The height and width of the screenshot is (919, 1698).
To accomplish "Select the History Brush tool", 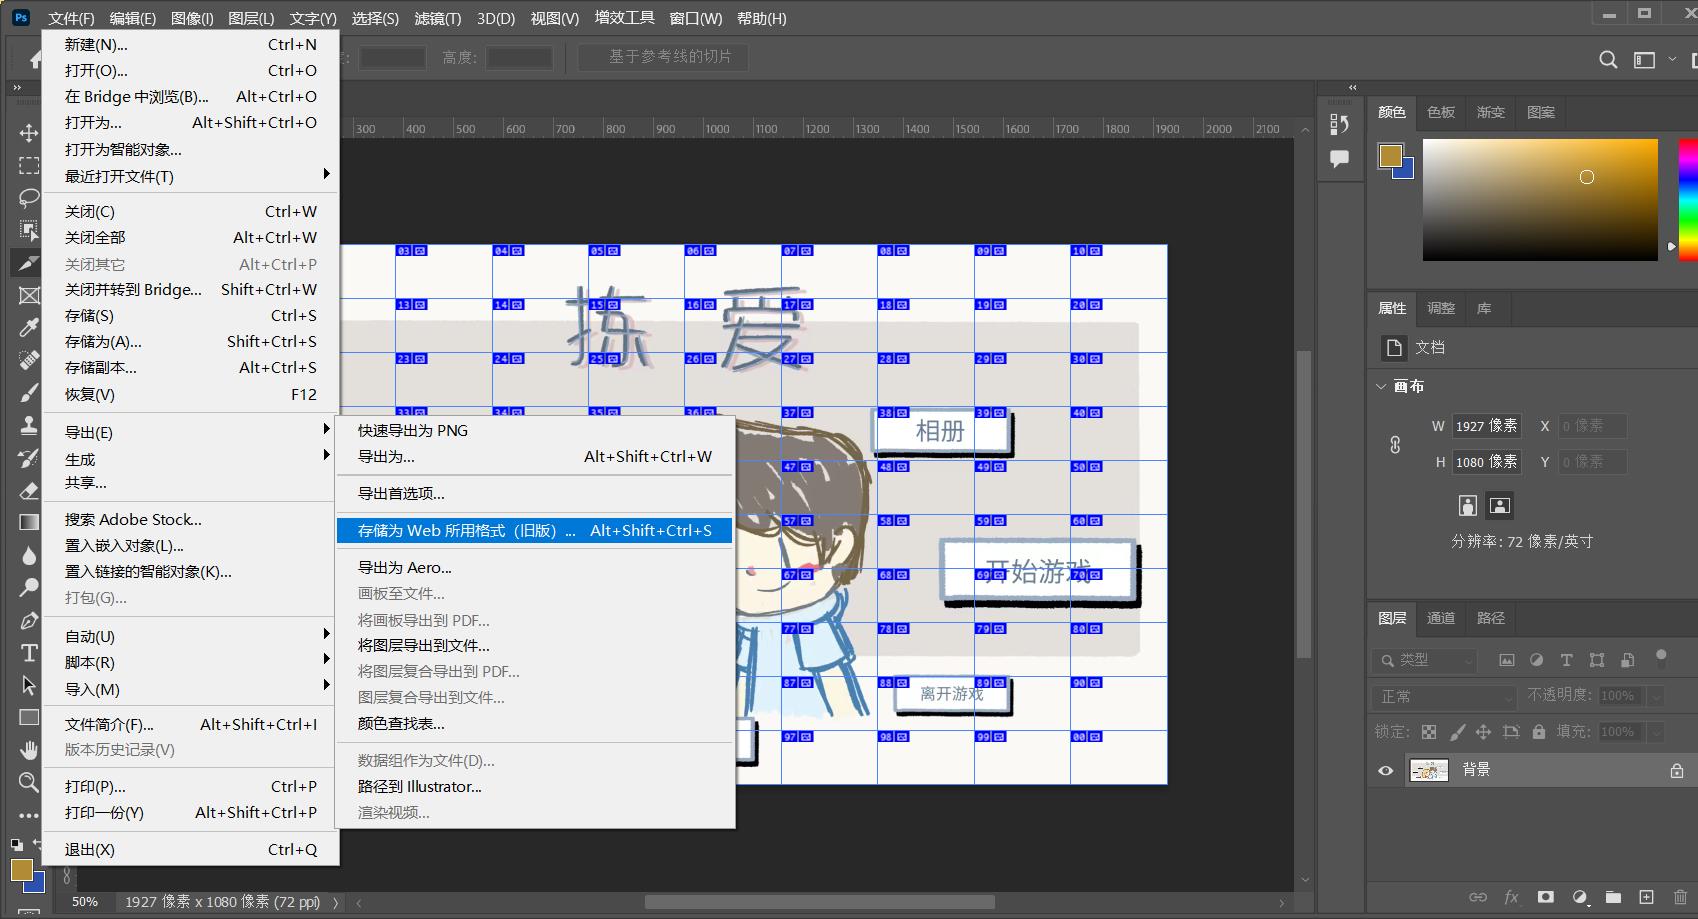I will tap(29, 458).
